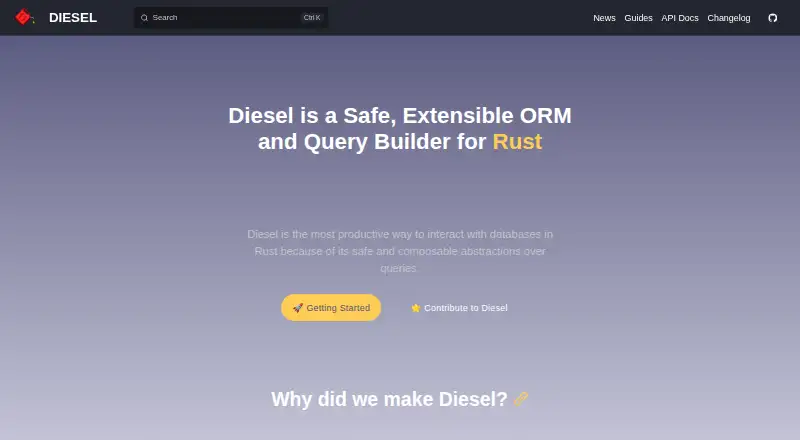The height and width of the screenshot is (440, 800).
Task: Follow the Contribute to Diesel link
Action: tap(459, 308)
